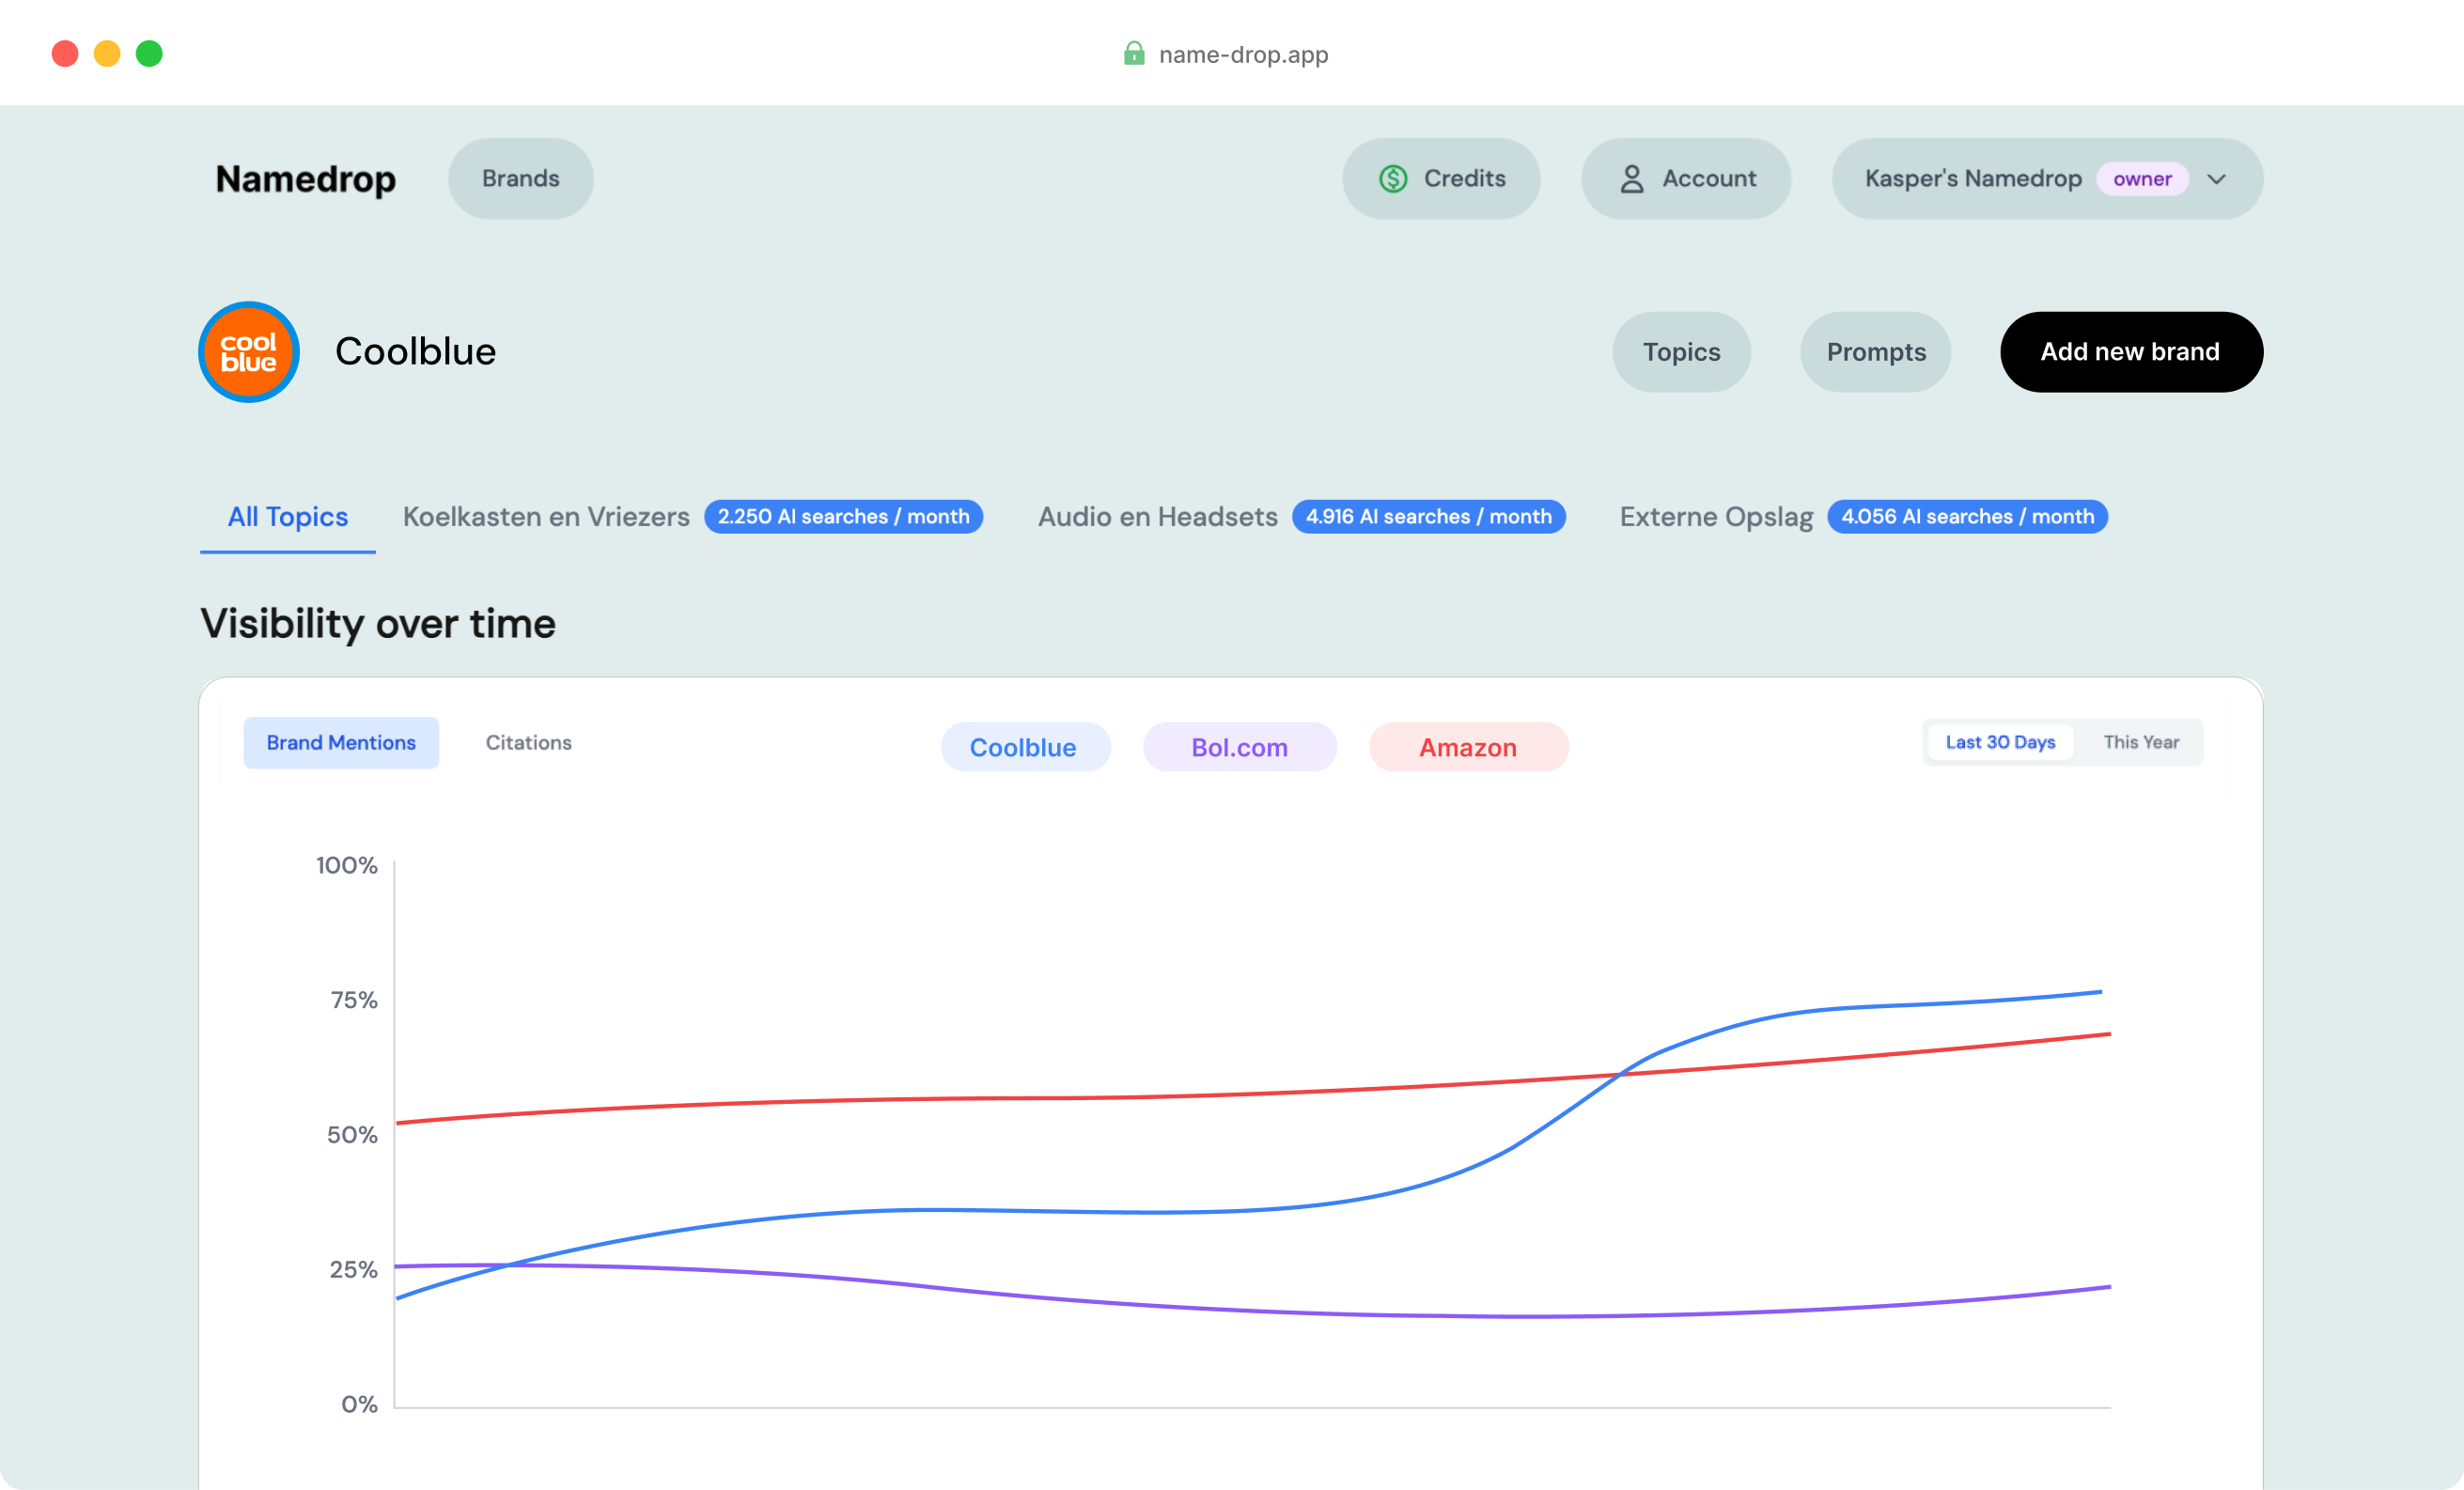This screenshot has height=1490, width=2464.
Task: Click the 2.250 AI searches / month badge
Action: (x=844, y=517)
